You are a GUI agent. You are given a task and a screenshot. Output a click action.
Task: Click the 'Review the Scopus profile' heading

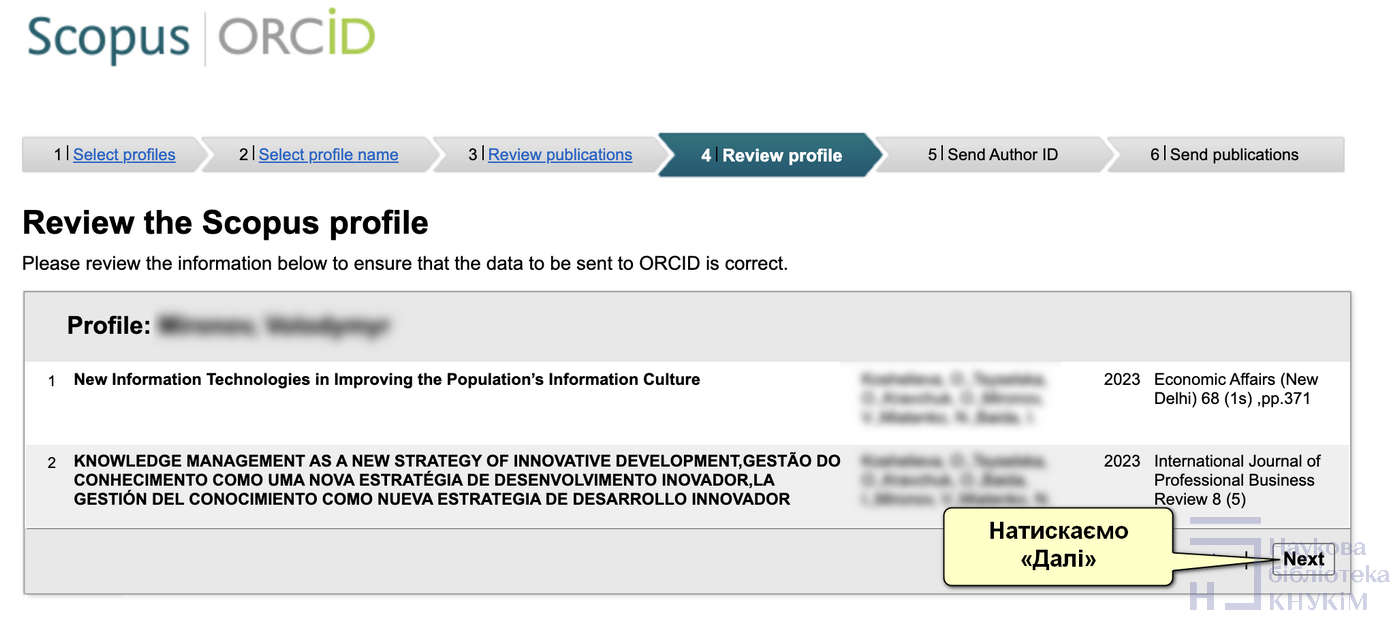tap(225, 222)
